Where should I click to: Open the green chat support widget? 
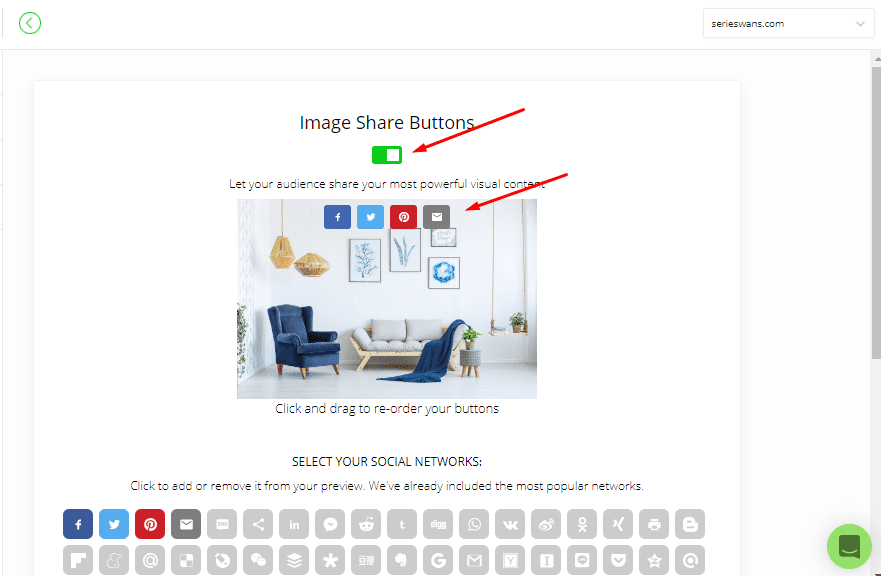click(849, 546)
